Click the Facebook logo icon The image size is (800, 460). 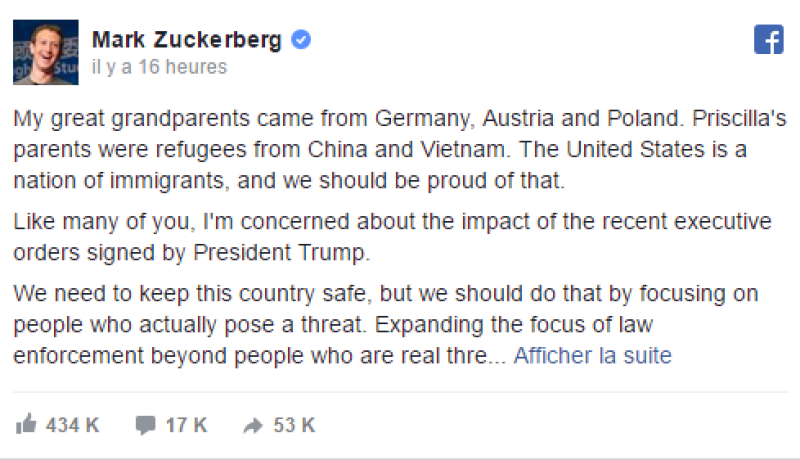(x=768, y=39)
